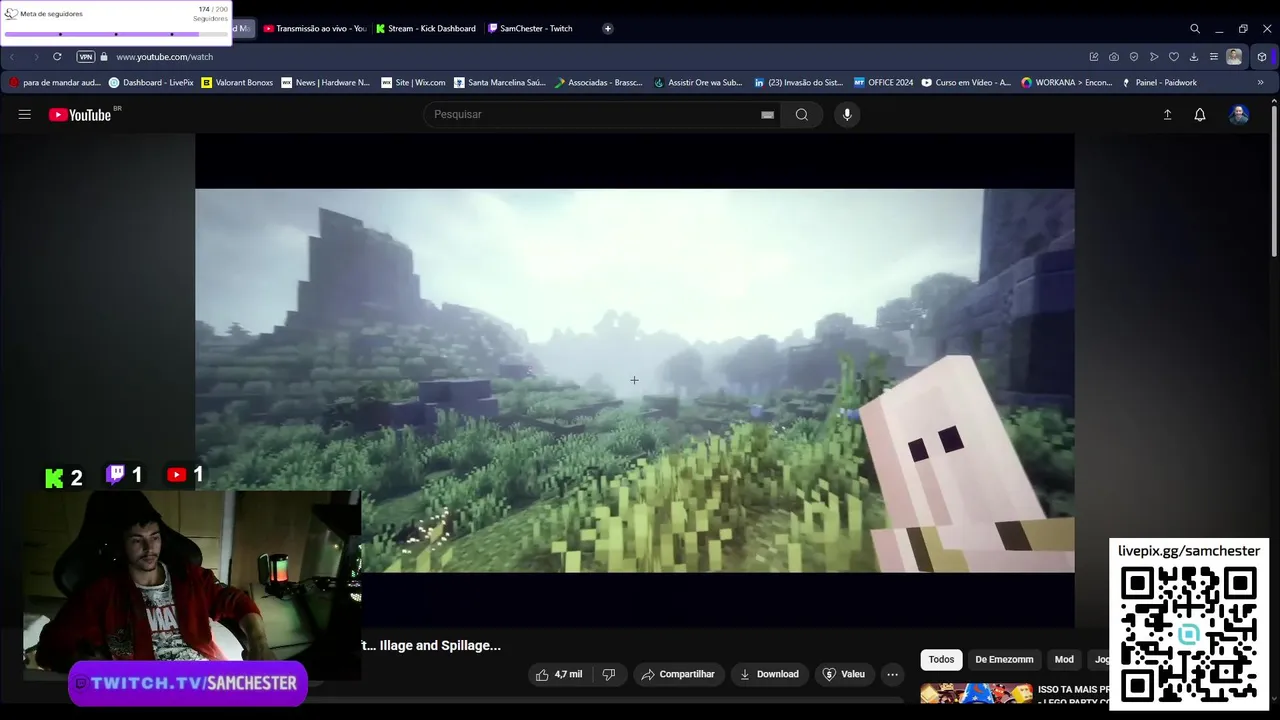1280x720 pixels.
Task: Open WORKANA > Encon... bookmark
Action: [x=1067, y=83]
